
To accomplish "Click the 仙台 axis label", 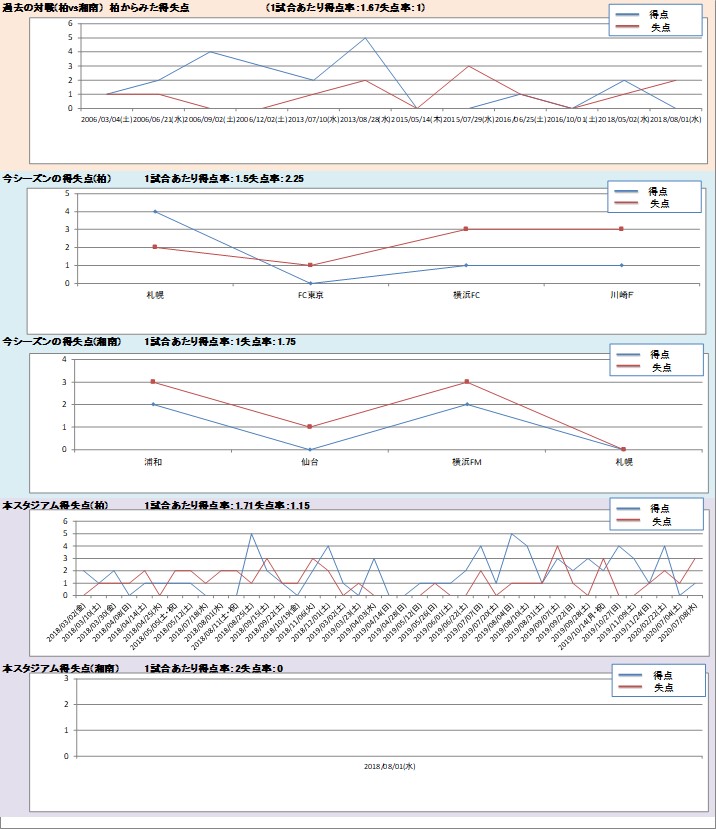I will click(310, 460).
